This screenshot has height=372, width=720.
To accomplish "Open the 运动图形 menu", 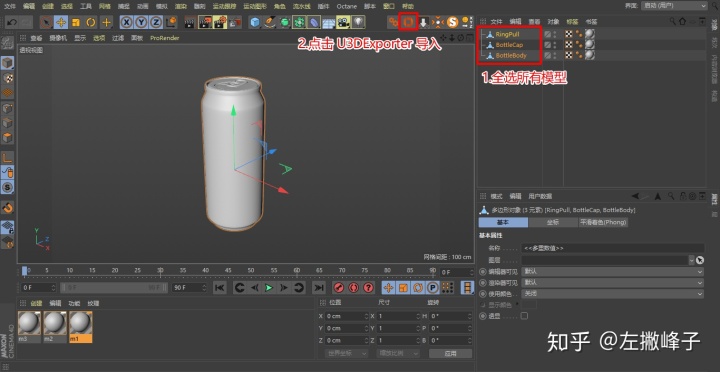I will pyautogui.click(x=255, y=6).
